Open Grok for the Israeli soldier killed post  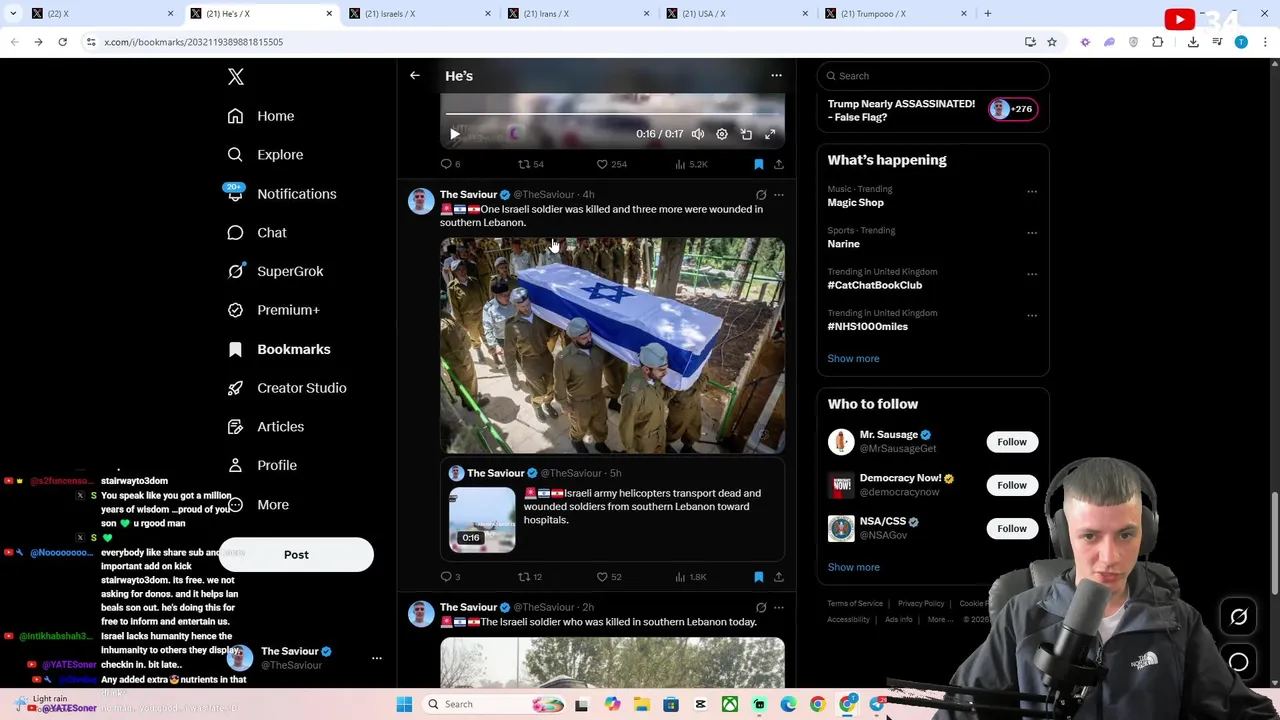tap(761, 195)
